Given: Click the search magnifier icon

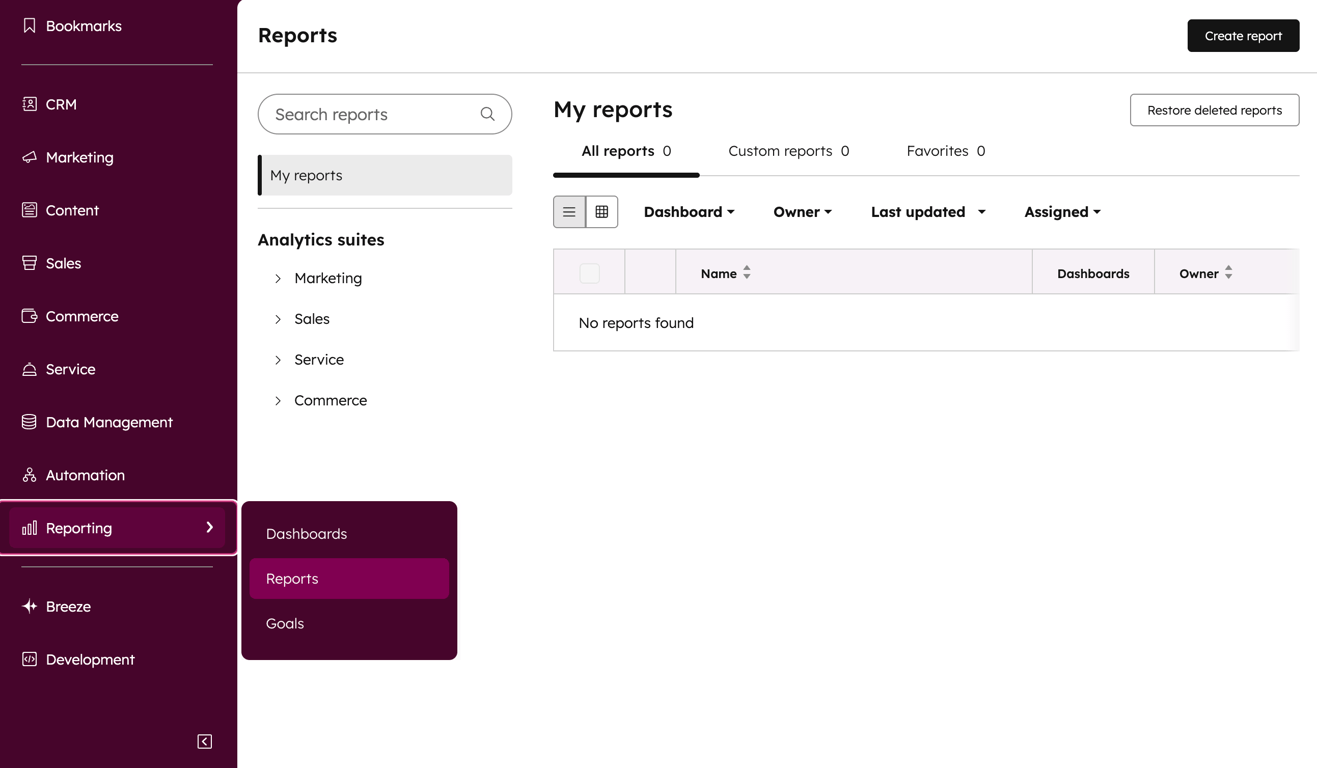Looking at the screenshot, I should pos(487,114).
